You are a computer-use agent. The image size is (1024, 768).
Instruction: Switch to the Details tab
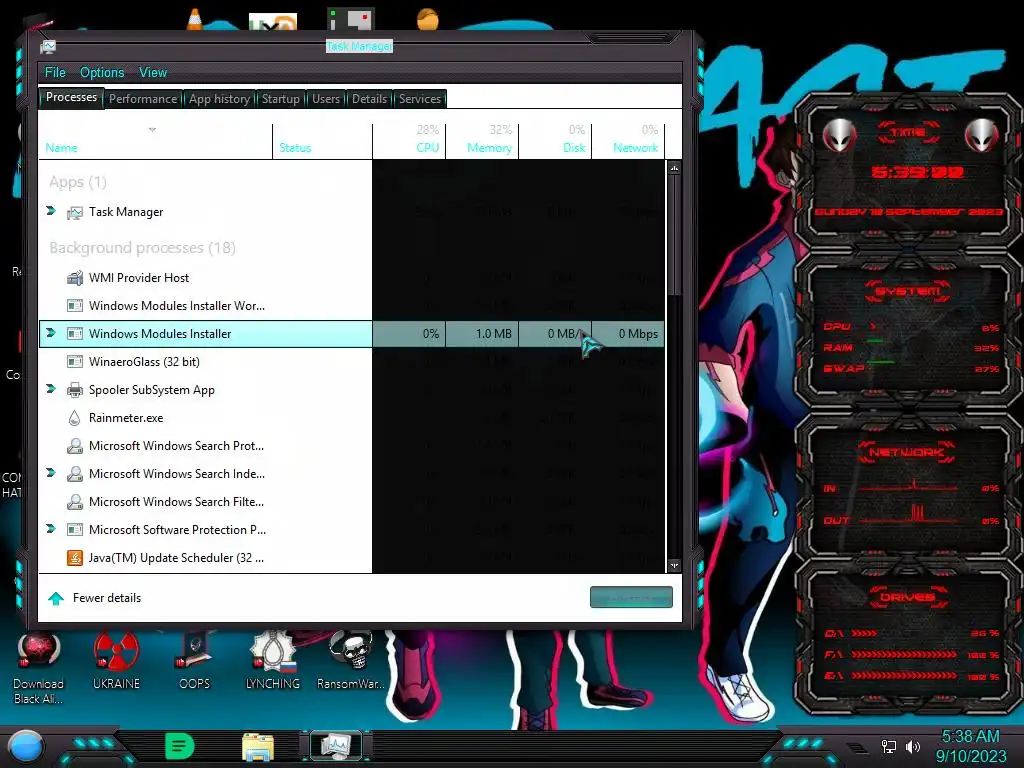[x=370, y=99]
